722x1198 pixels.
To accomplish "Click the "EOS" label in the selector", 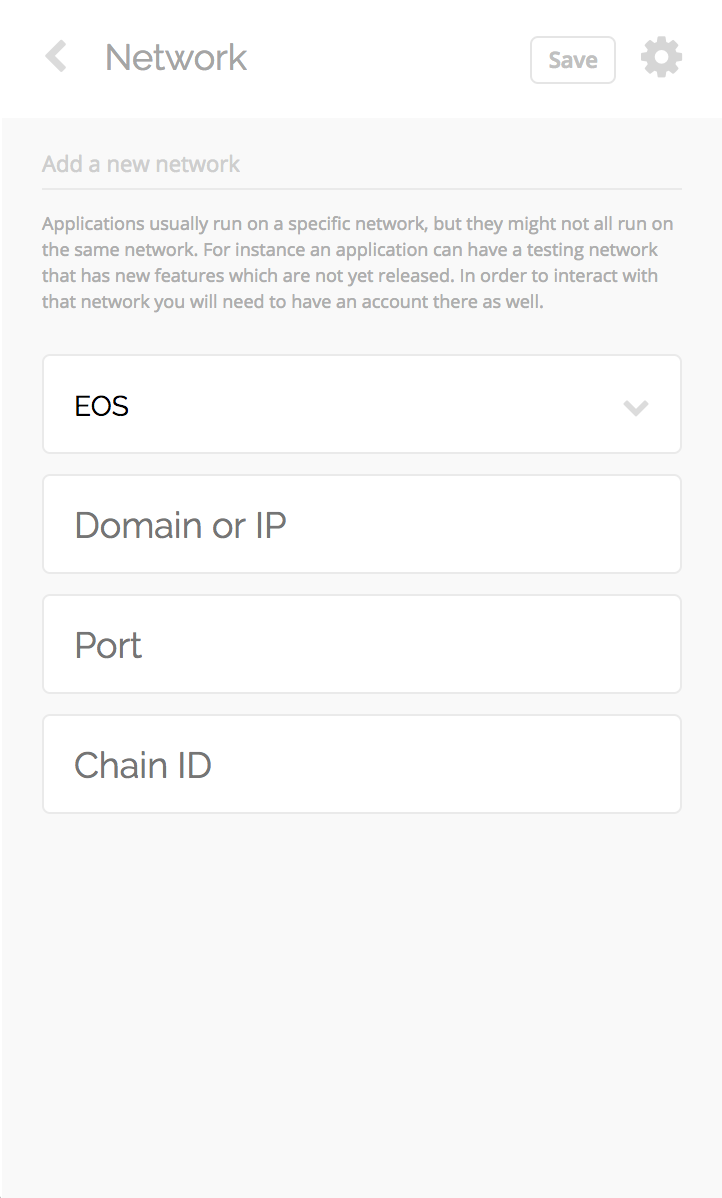I will pyautogui.click(x=102, y=406).
